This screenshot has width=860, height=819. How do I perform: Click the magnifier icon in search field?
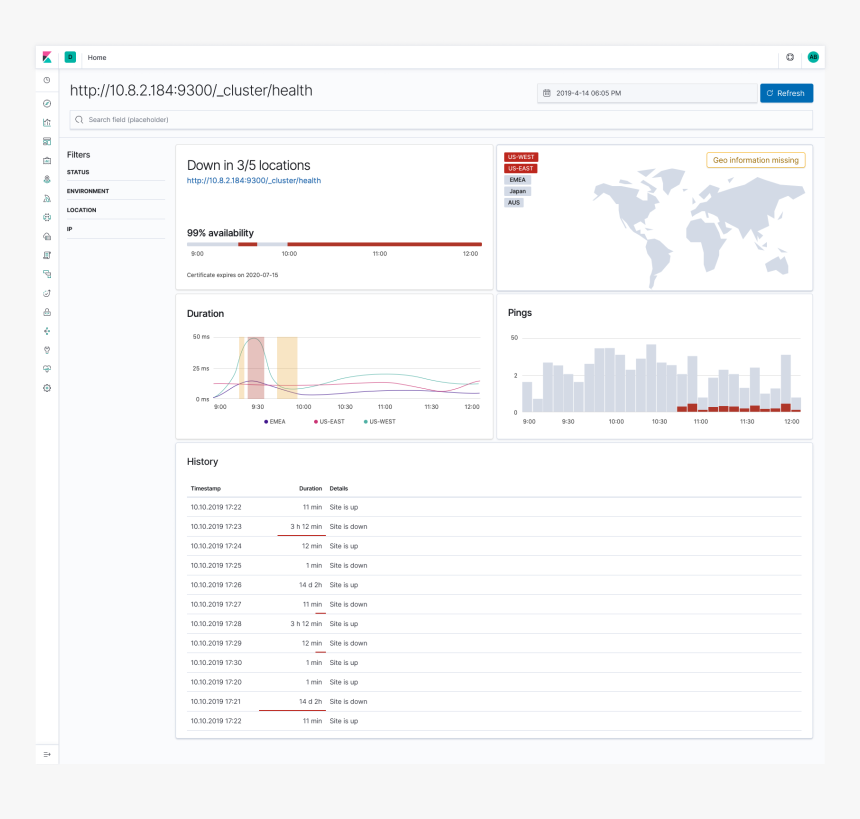pyautogui.click(x=79, y=120)
